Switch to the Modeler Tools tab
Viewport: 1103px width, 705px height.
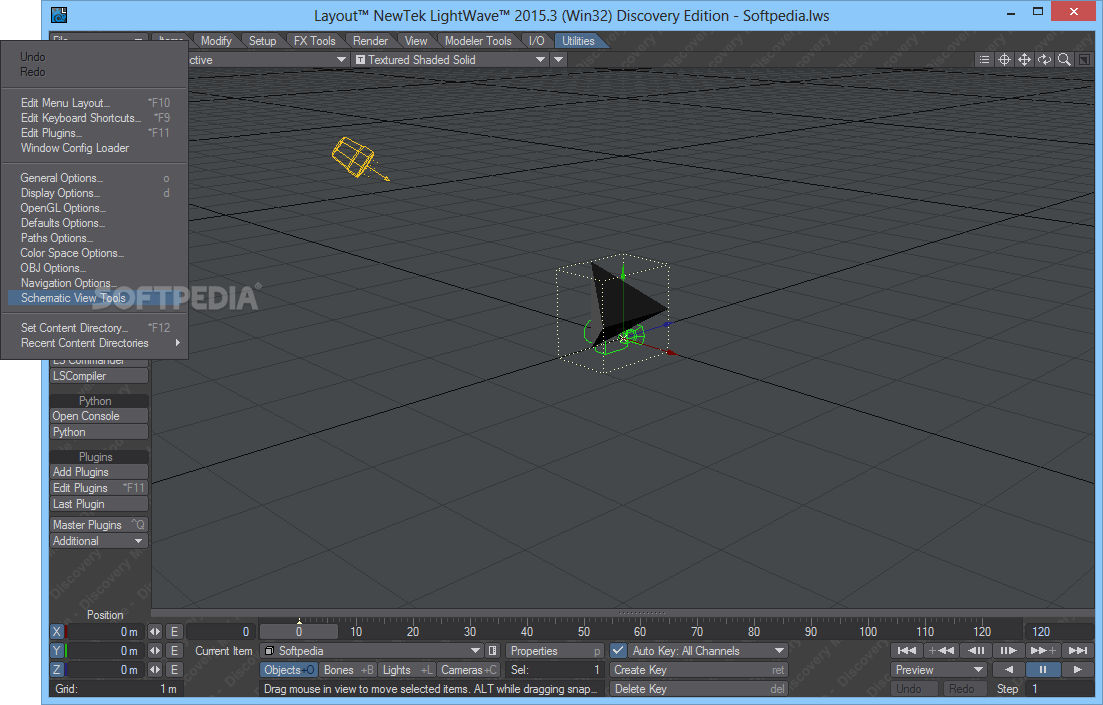point(478,41)
